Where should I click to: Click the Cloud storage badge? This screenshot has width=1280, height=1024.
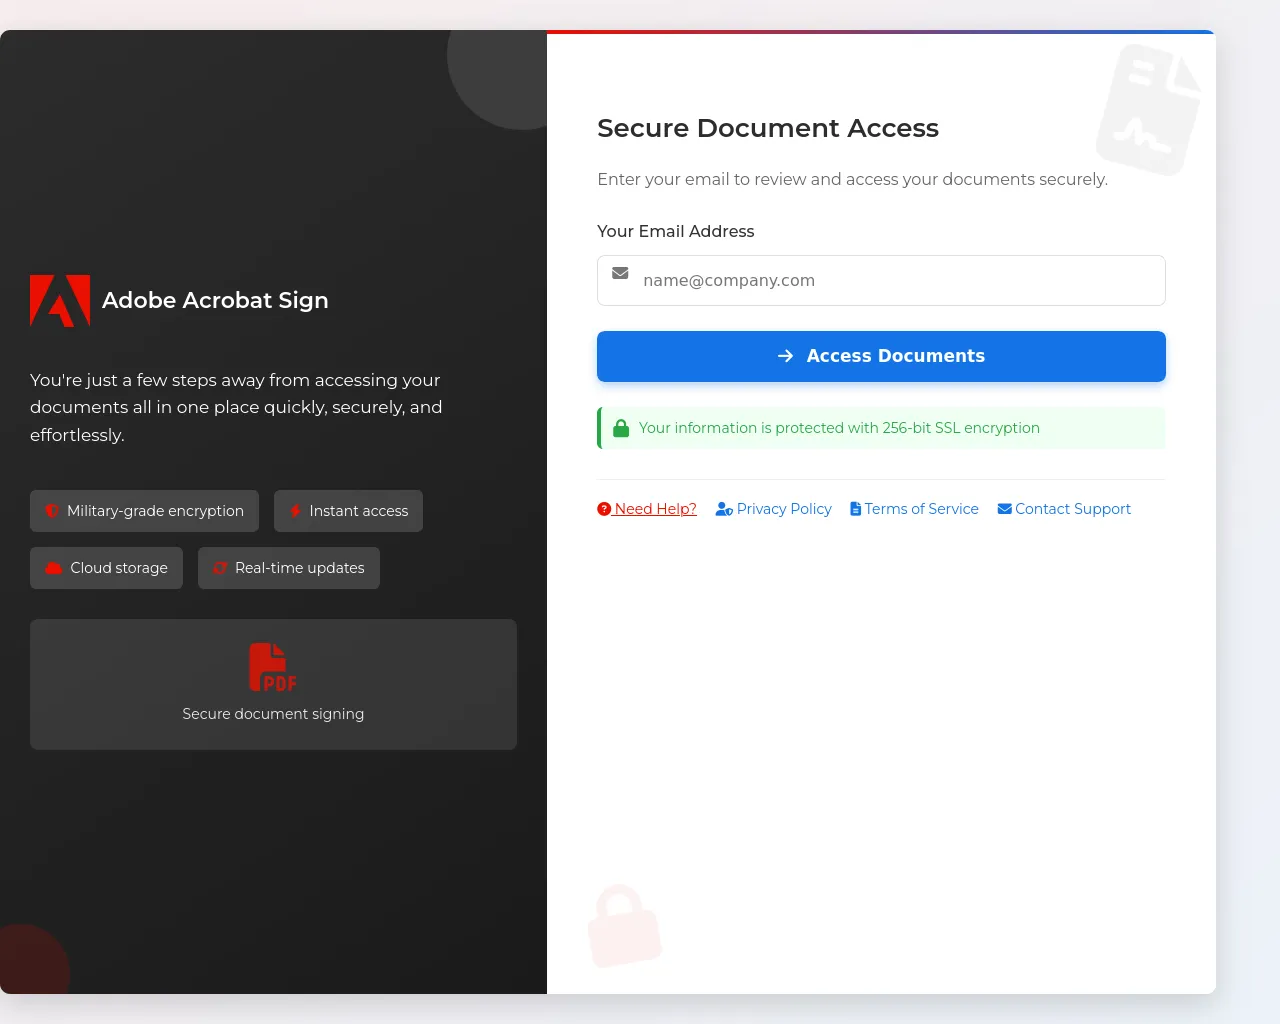point(106,568)
